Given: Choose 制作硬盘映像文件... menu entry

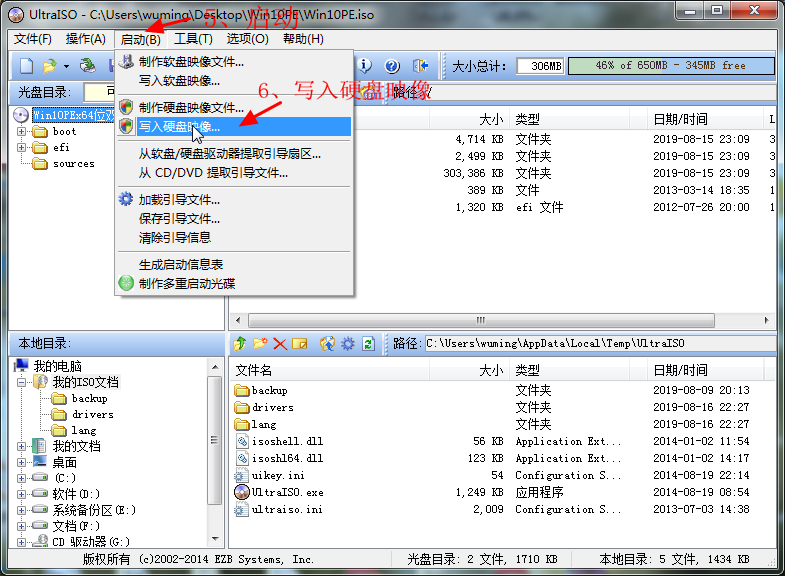Looking at the screenshot, I should coord(234,107).
